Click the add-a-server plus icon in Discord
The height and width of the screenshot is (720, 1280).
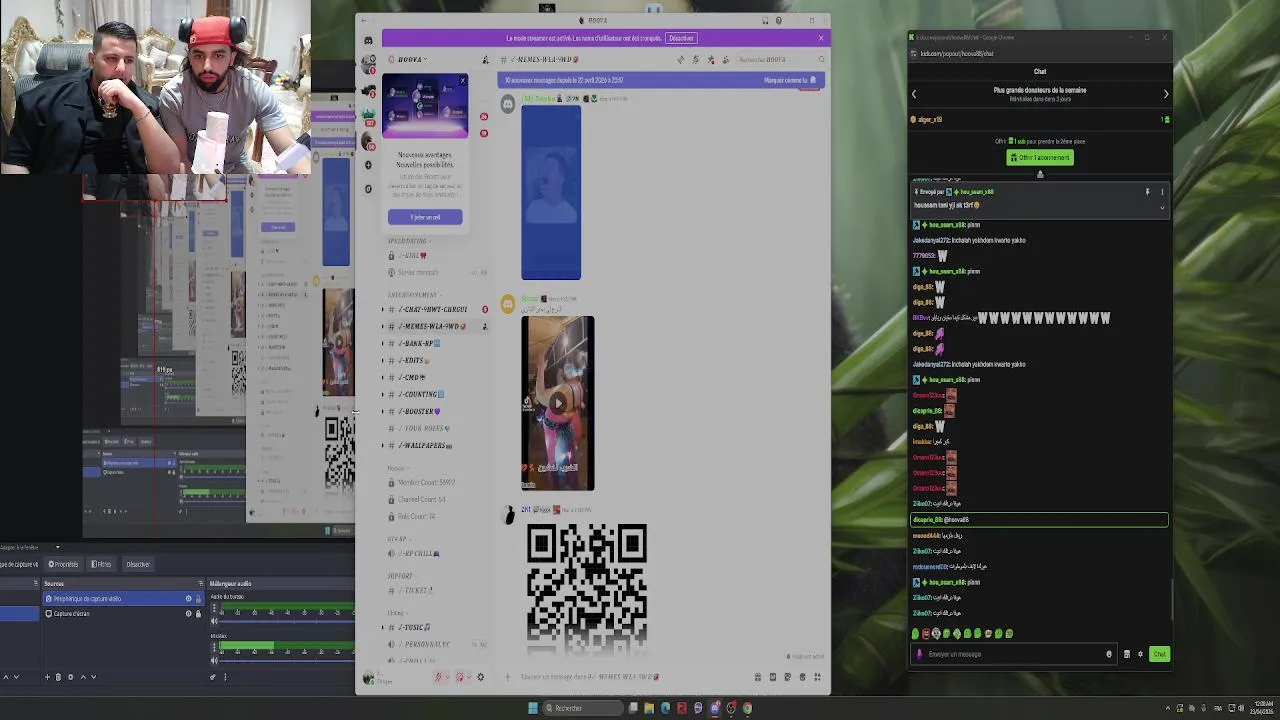point(368,165)
